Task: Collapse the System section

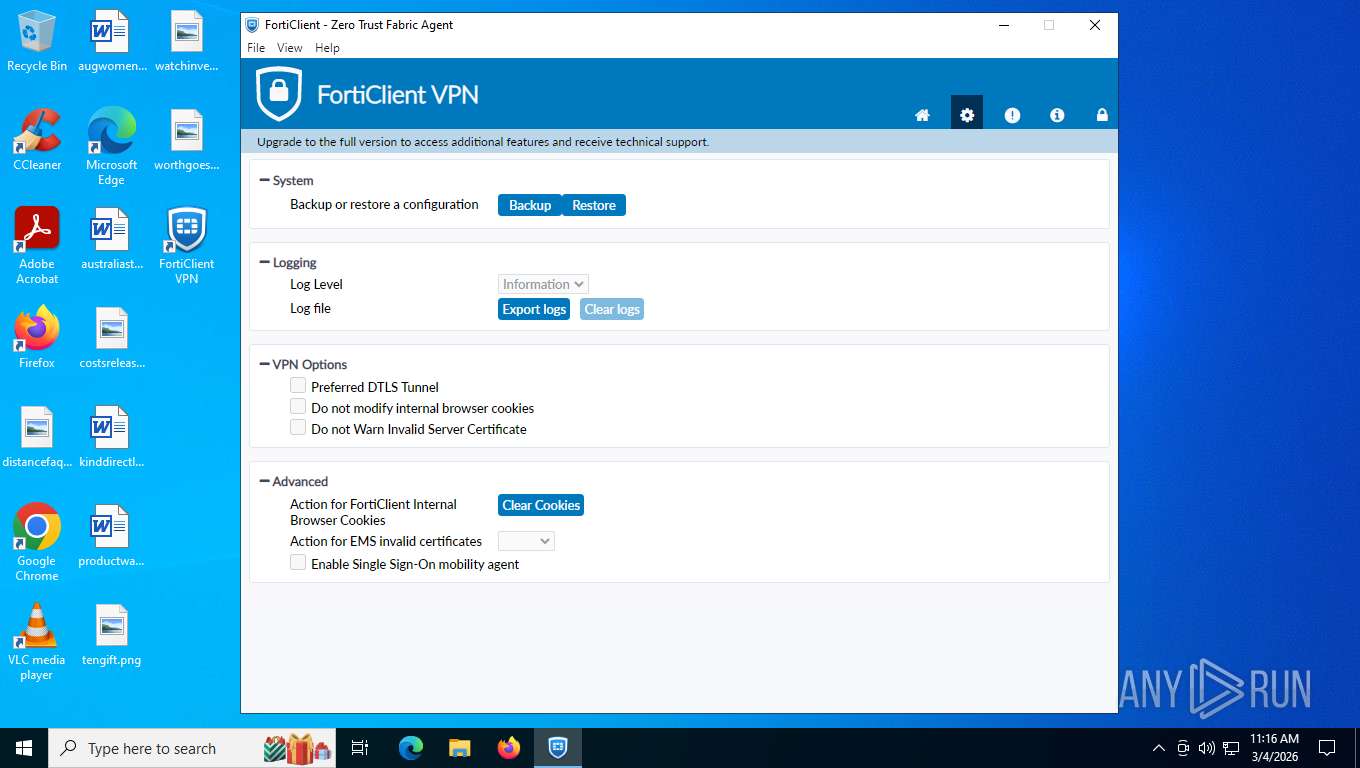Action: [x=265, y=180]
